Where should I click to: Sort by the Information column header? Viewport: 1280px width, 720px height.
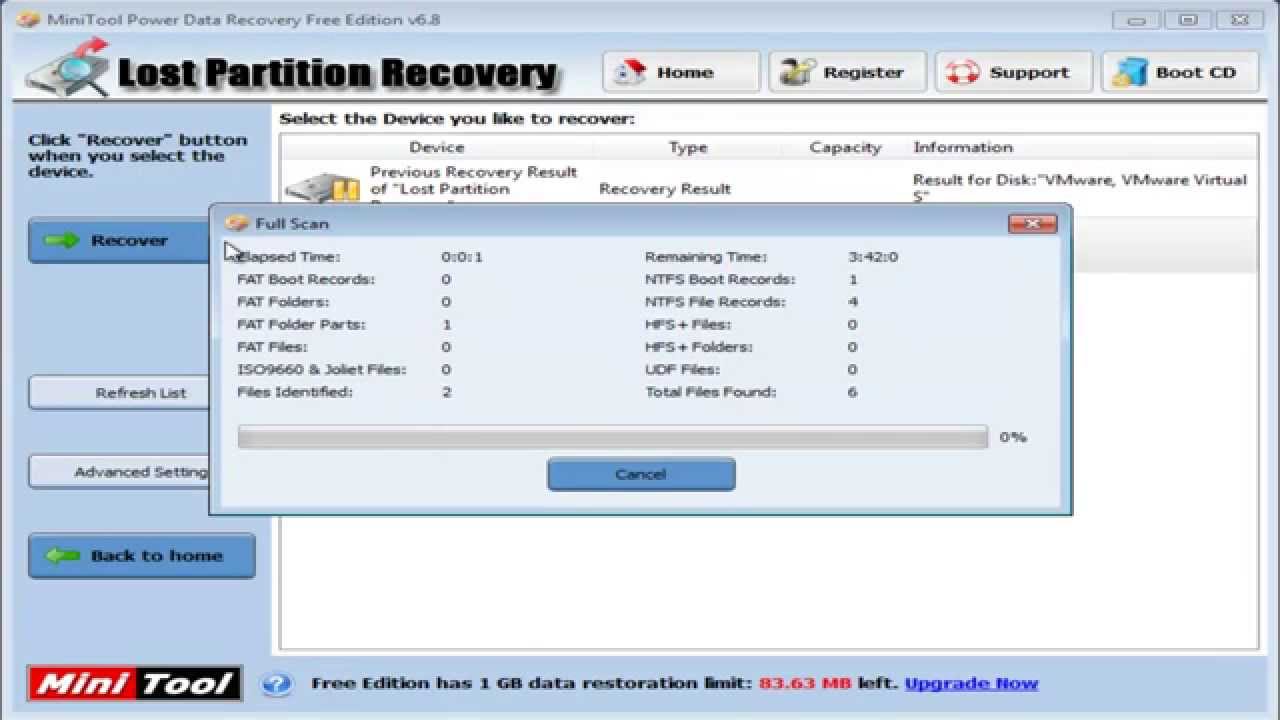[x=963, y=147]
